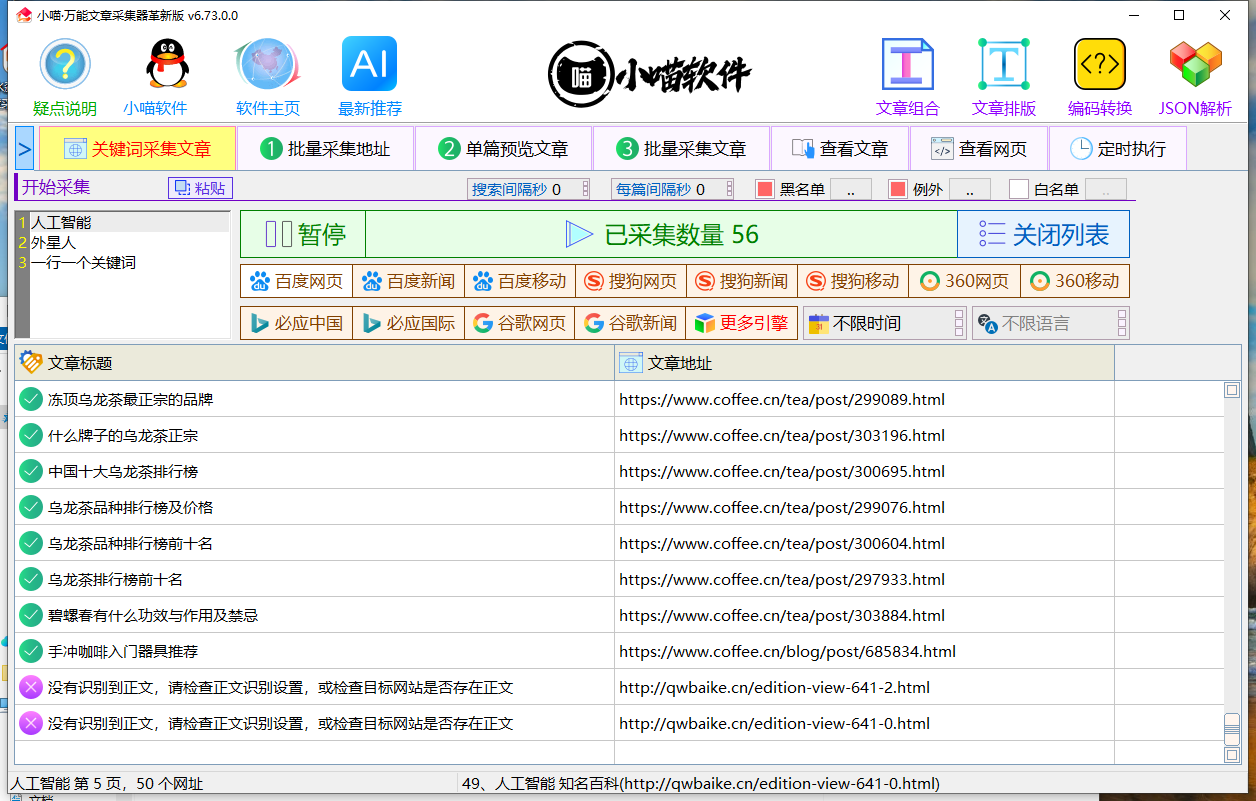1256x801 pixels.
Task: Select keyword 外星人 in the keyword list
Action: point(54,242)
